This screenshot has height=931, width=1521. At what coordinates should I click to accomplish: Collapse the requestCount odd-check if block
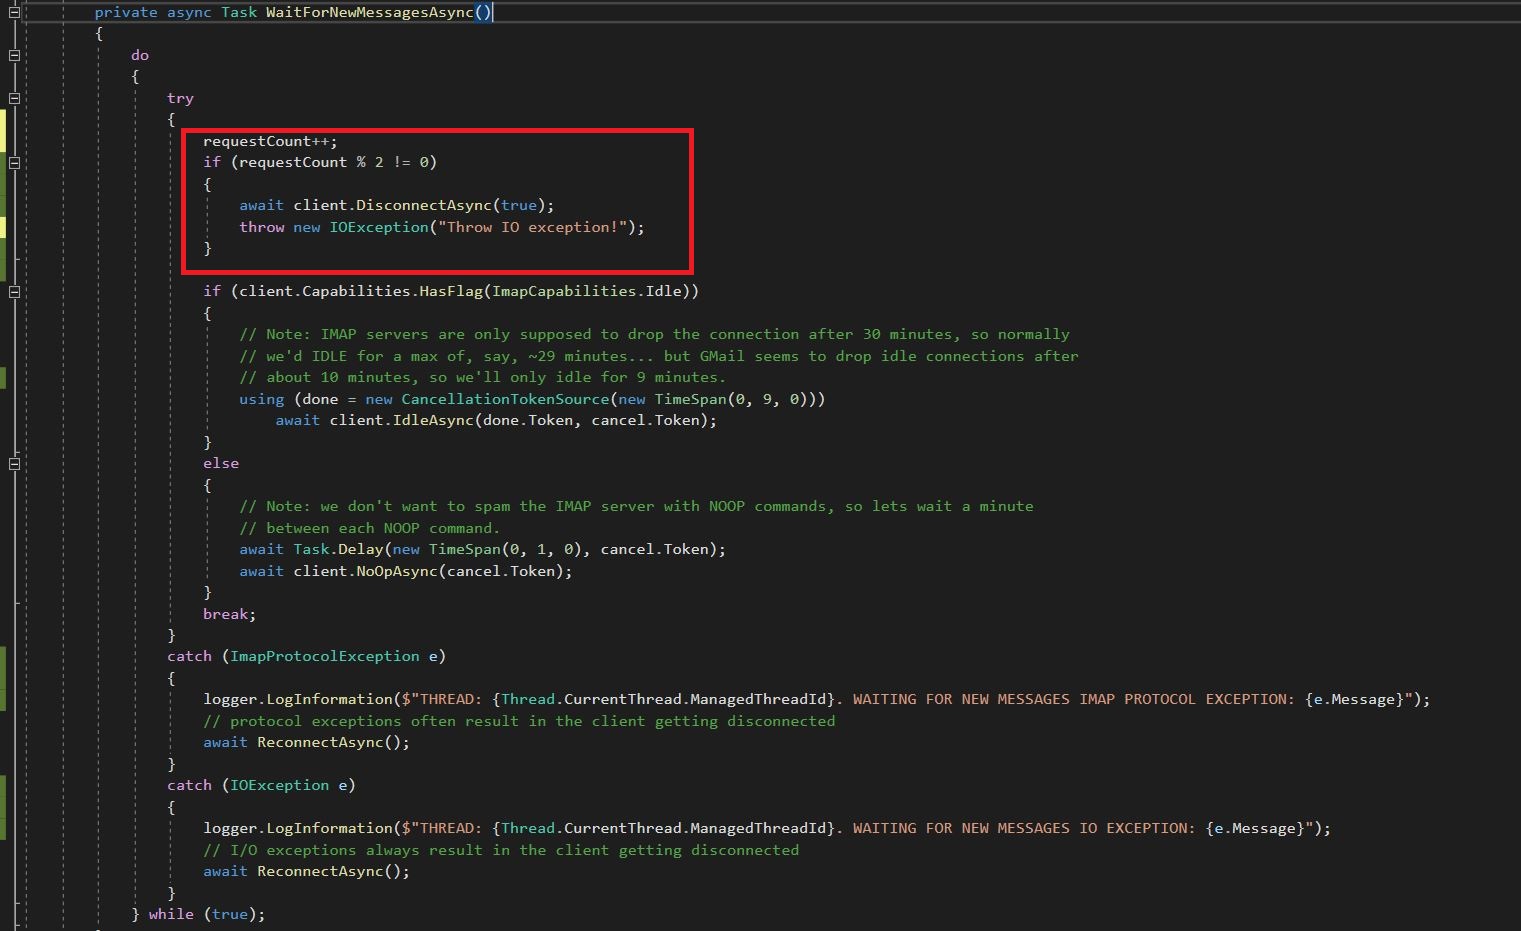click(x=14, y=163)
